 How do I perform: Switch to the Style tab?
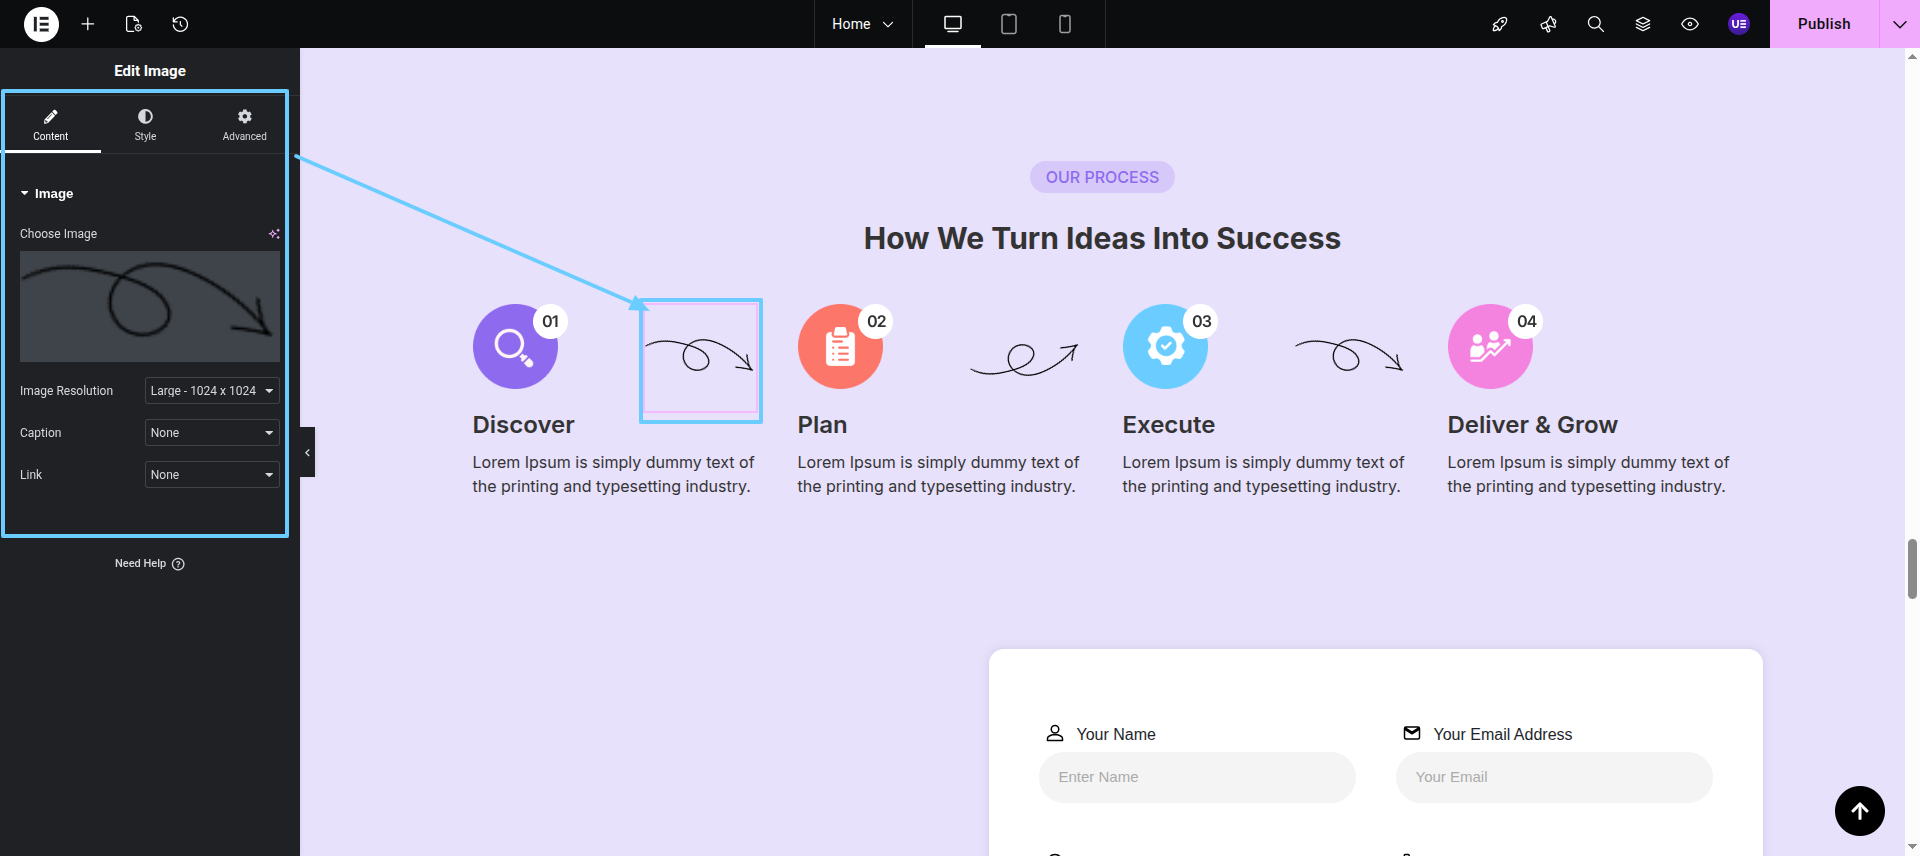pyautogui.click(x=145, y=124)
